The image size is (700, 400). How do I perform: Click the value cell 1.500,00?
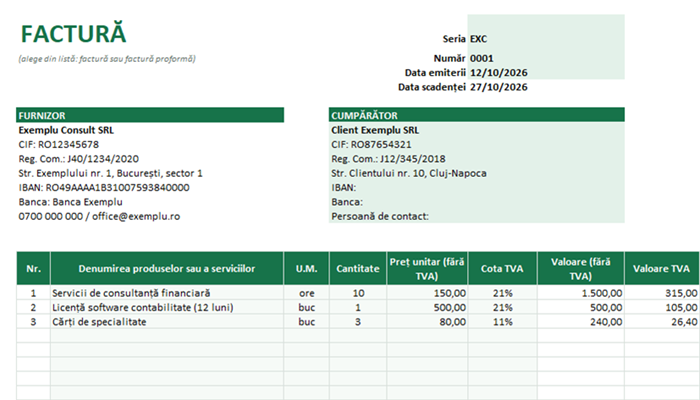click(581, 293)
